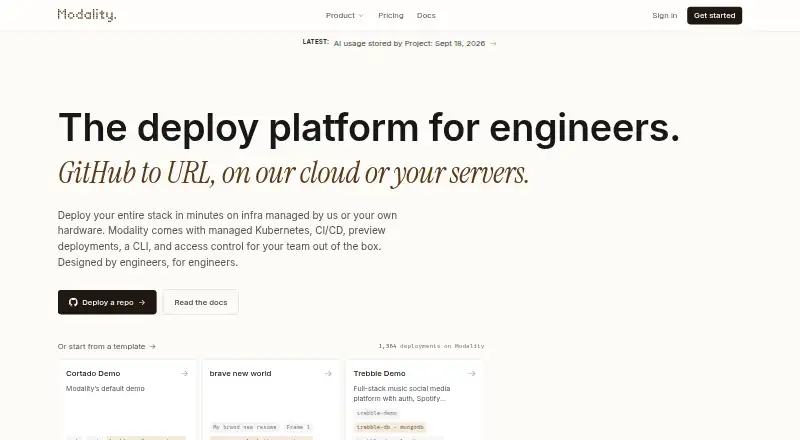Click the Frame 1 tag
The image size is (800, 440).
click(298, 427)
